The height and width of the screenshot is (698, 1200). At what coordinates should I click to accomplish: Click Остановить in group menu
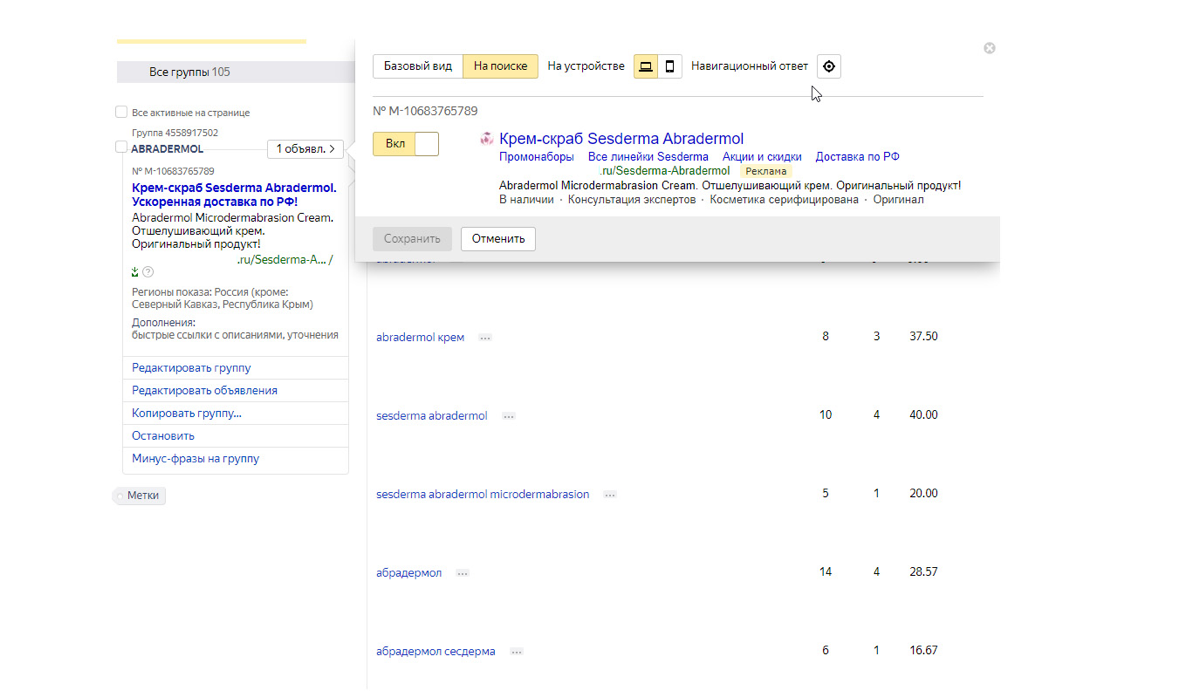pyautogui.click(x=163, y=436)
